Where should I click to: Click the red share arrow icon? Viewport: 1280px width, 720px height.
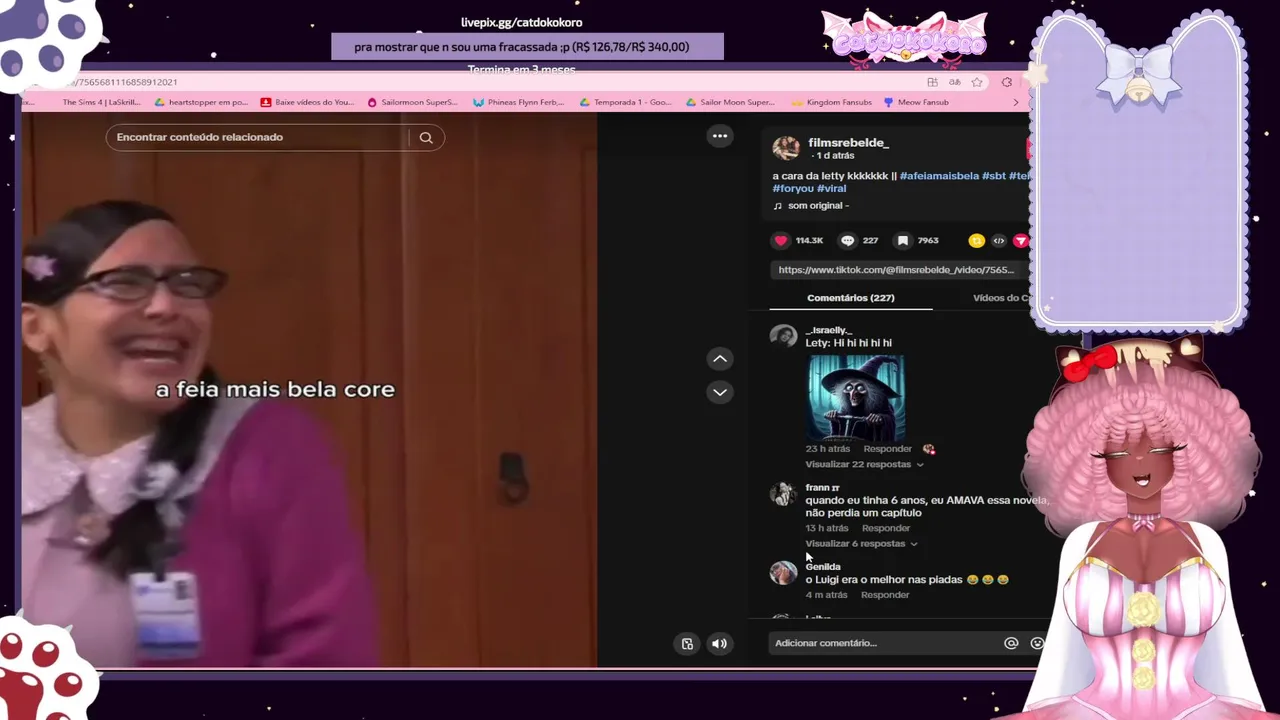pos(1021,241)
